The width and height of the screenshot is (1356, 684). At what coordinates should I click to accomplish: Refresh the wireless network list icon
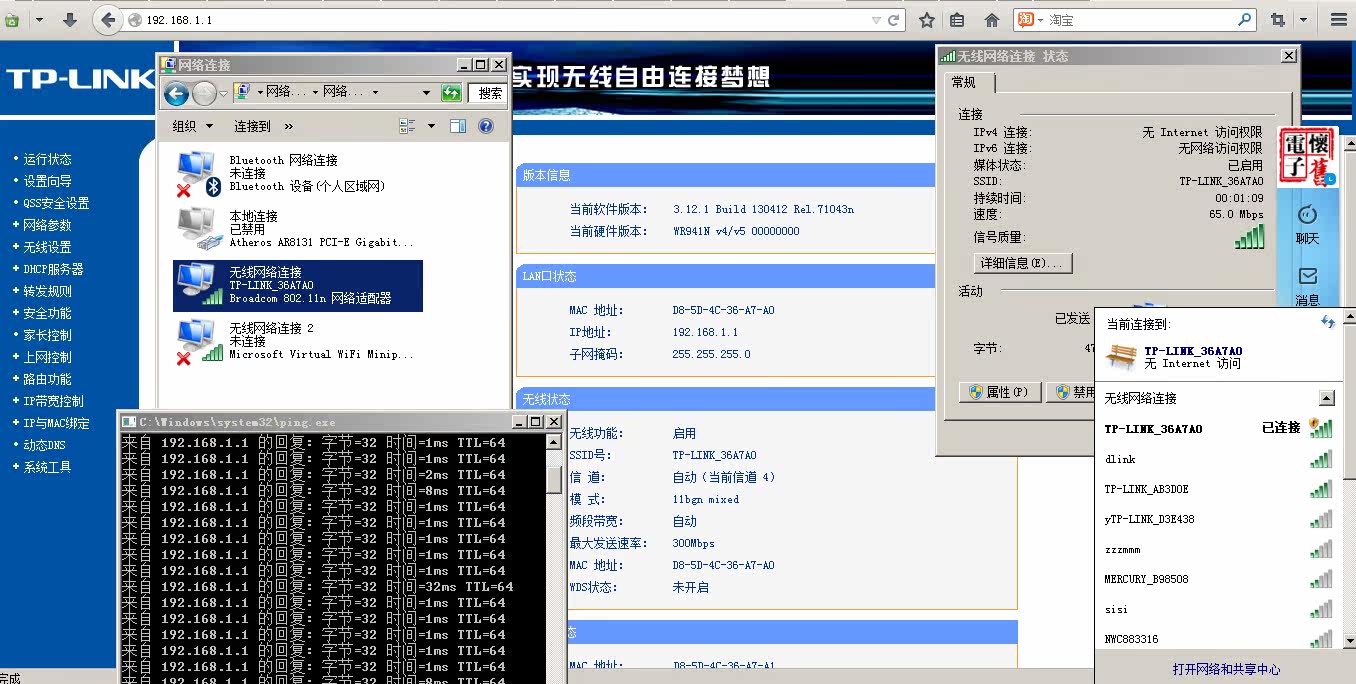coord(1327,322)
